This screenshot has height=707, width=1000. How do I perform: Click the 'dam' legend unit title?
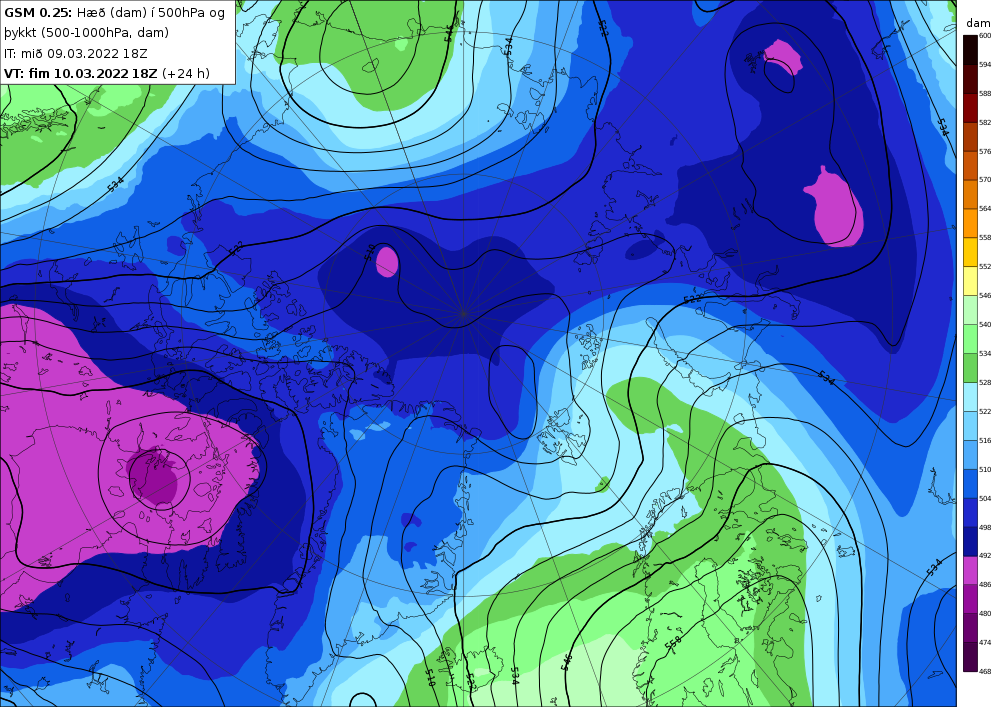click(x=978, y=23)
